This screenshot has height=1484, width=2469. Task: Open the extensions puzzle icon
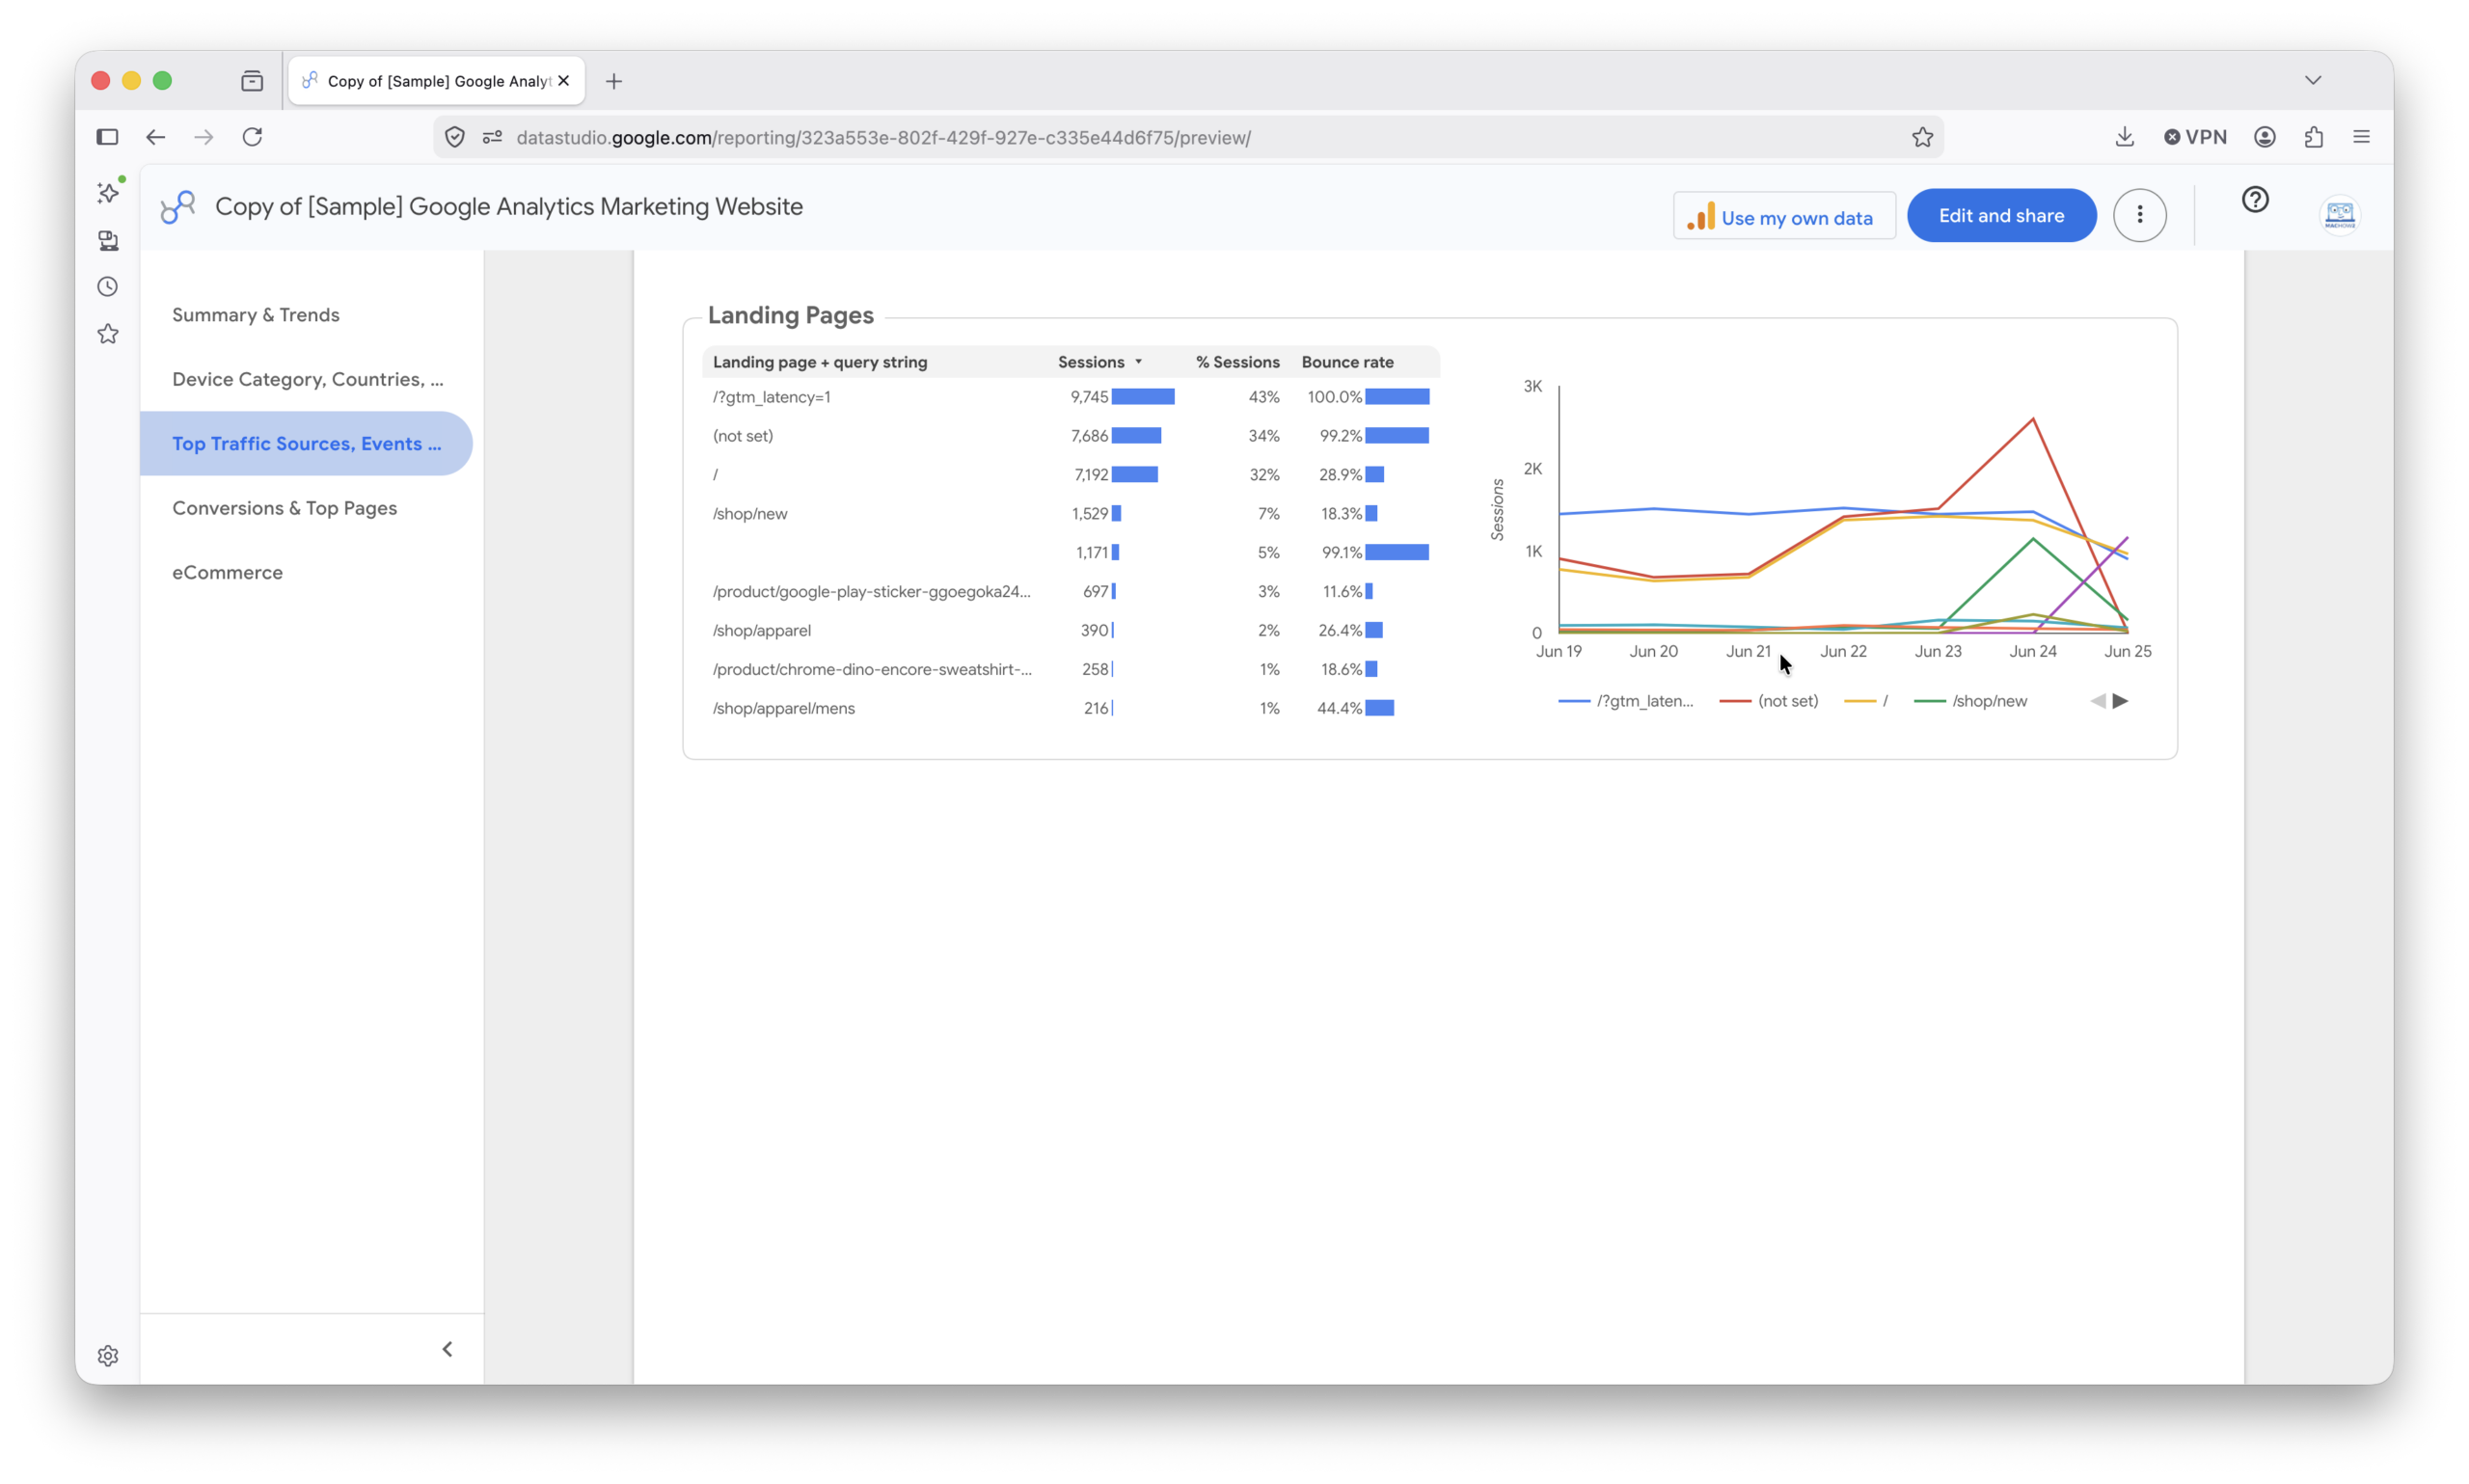tap(2313, 137)
